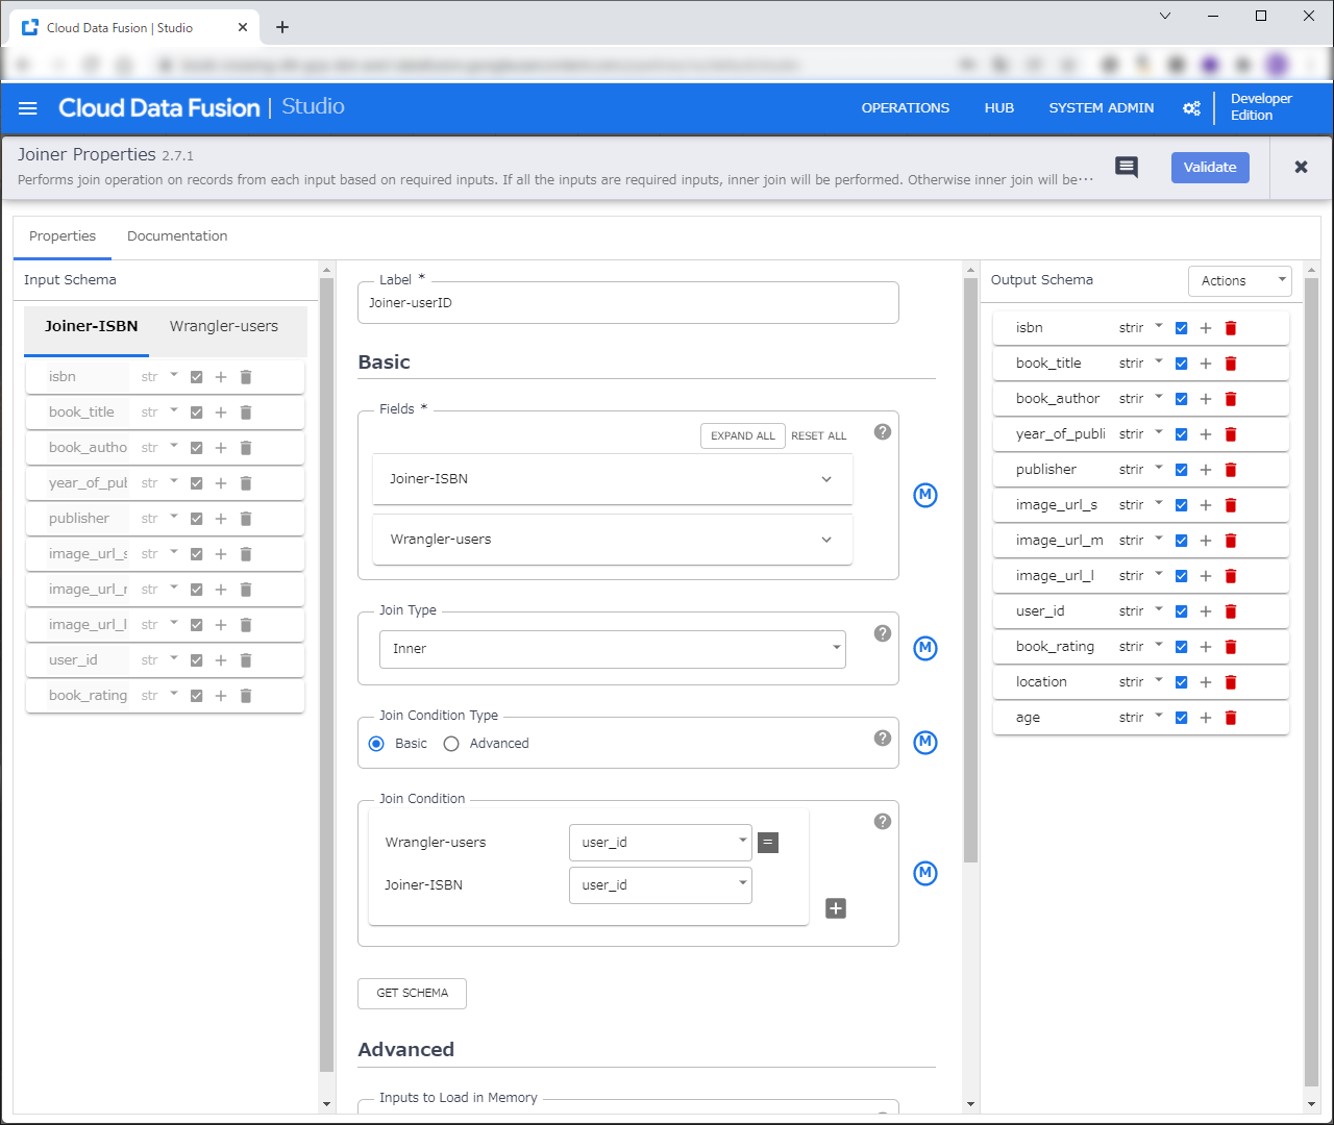Open help tooltip for Join Condition Type
This screenshot has height=1125, width=1334.
(882, 738)
